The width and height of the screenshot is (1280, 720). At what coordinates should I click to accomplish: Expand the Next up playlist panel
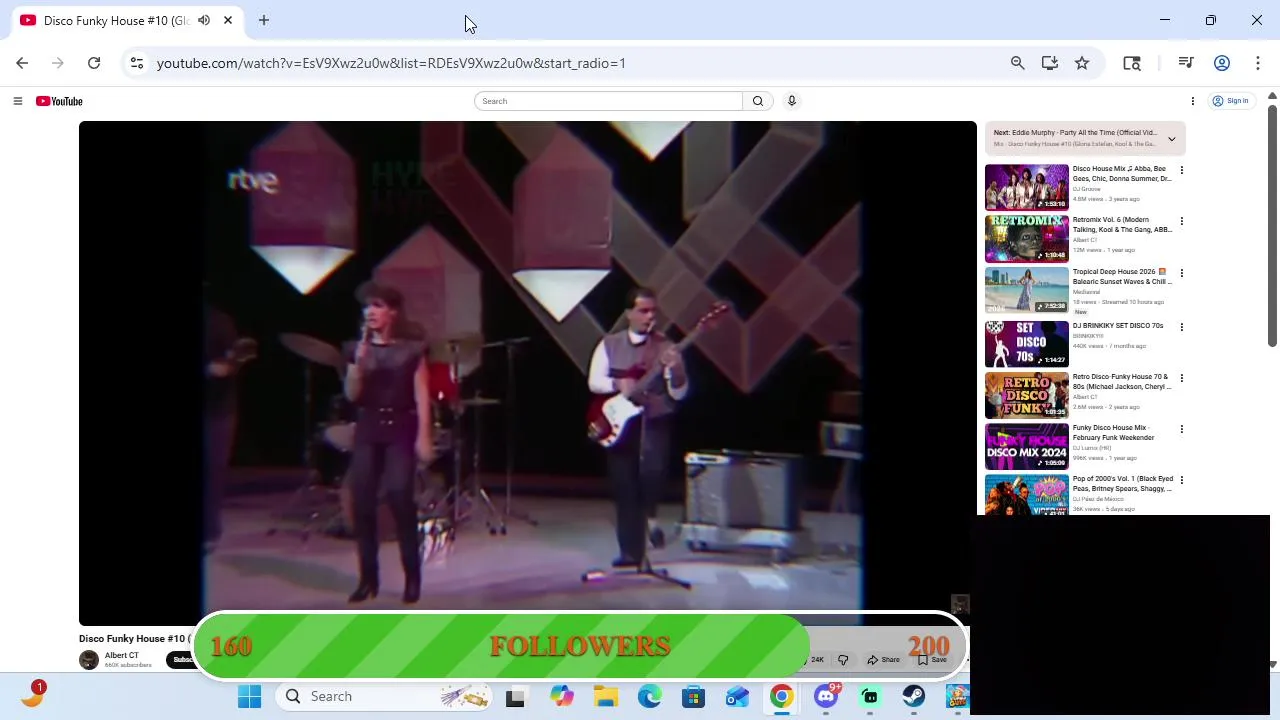(x=1171, y=139)
